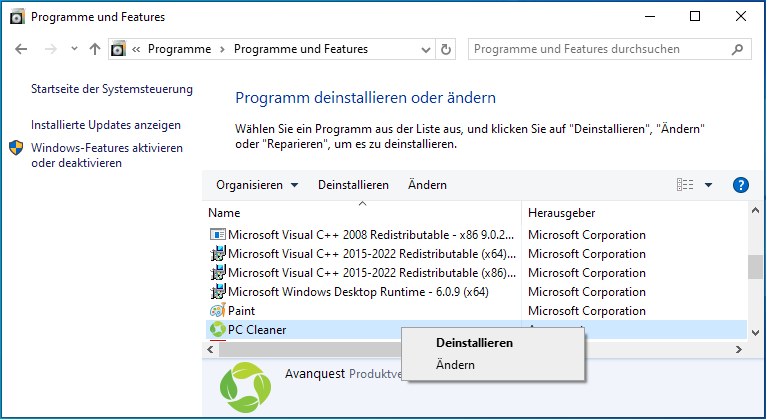766x419 pixels.
Task: Go to Startseite der Systemsteuerung
Action: 112,89
